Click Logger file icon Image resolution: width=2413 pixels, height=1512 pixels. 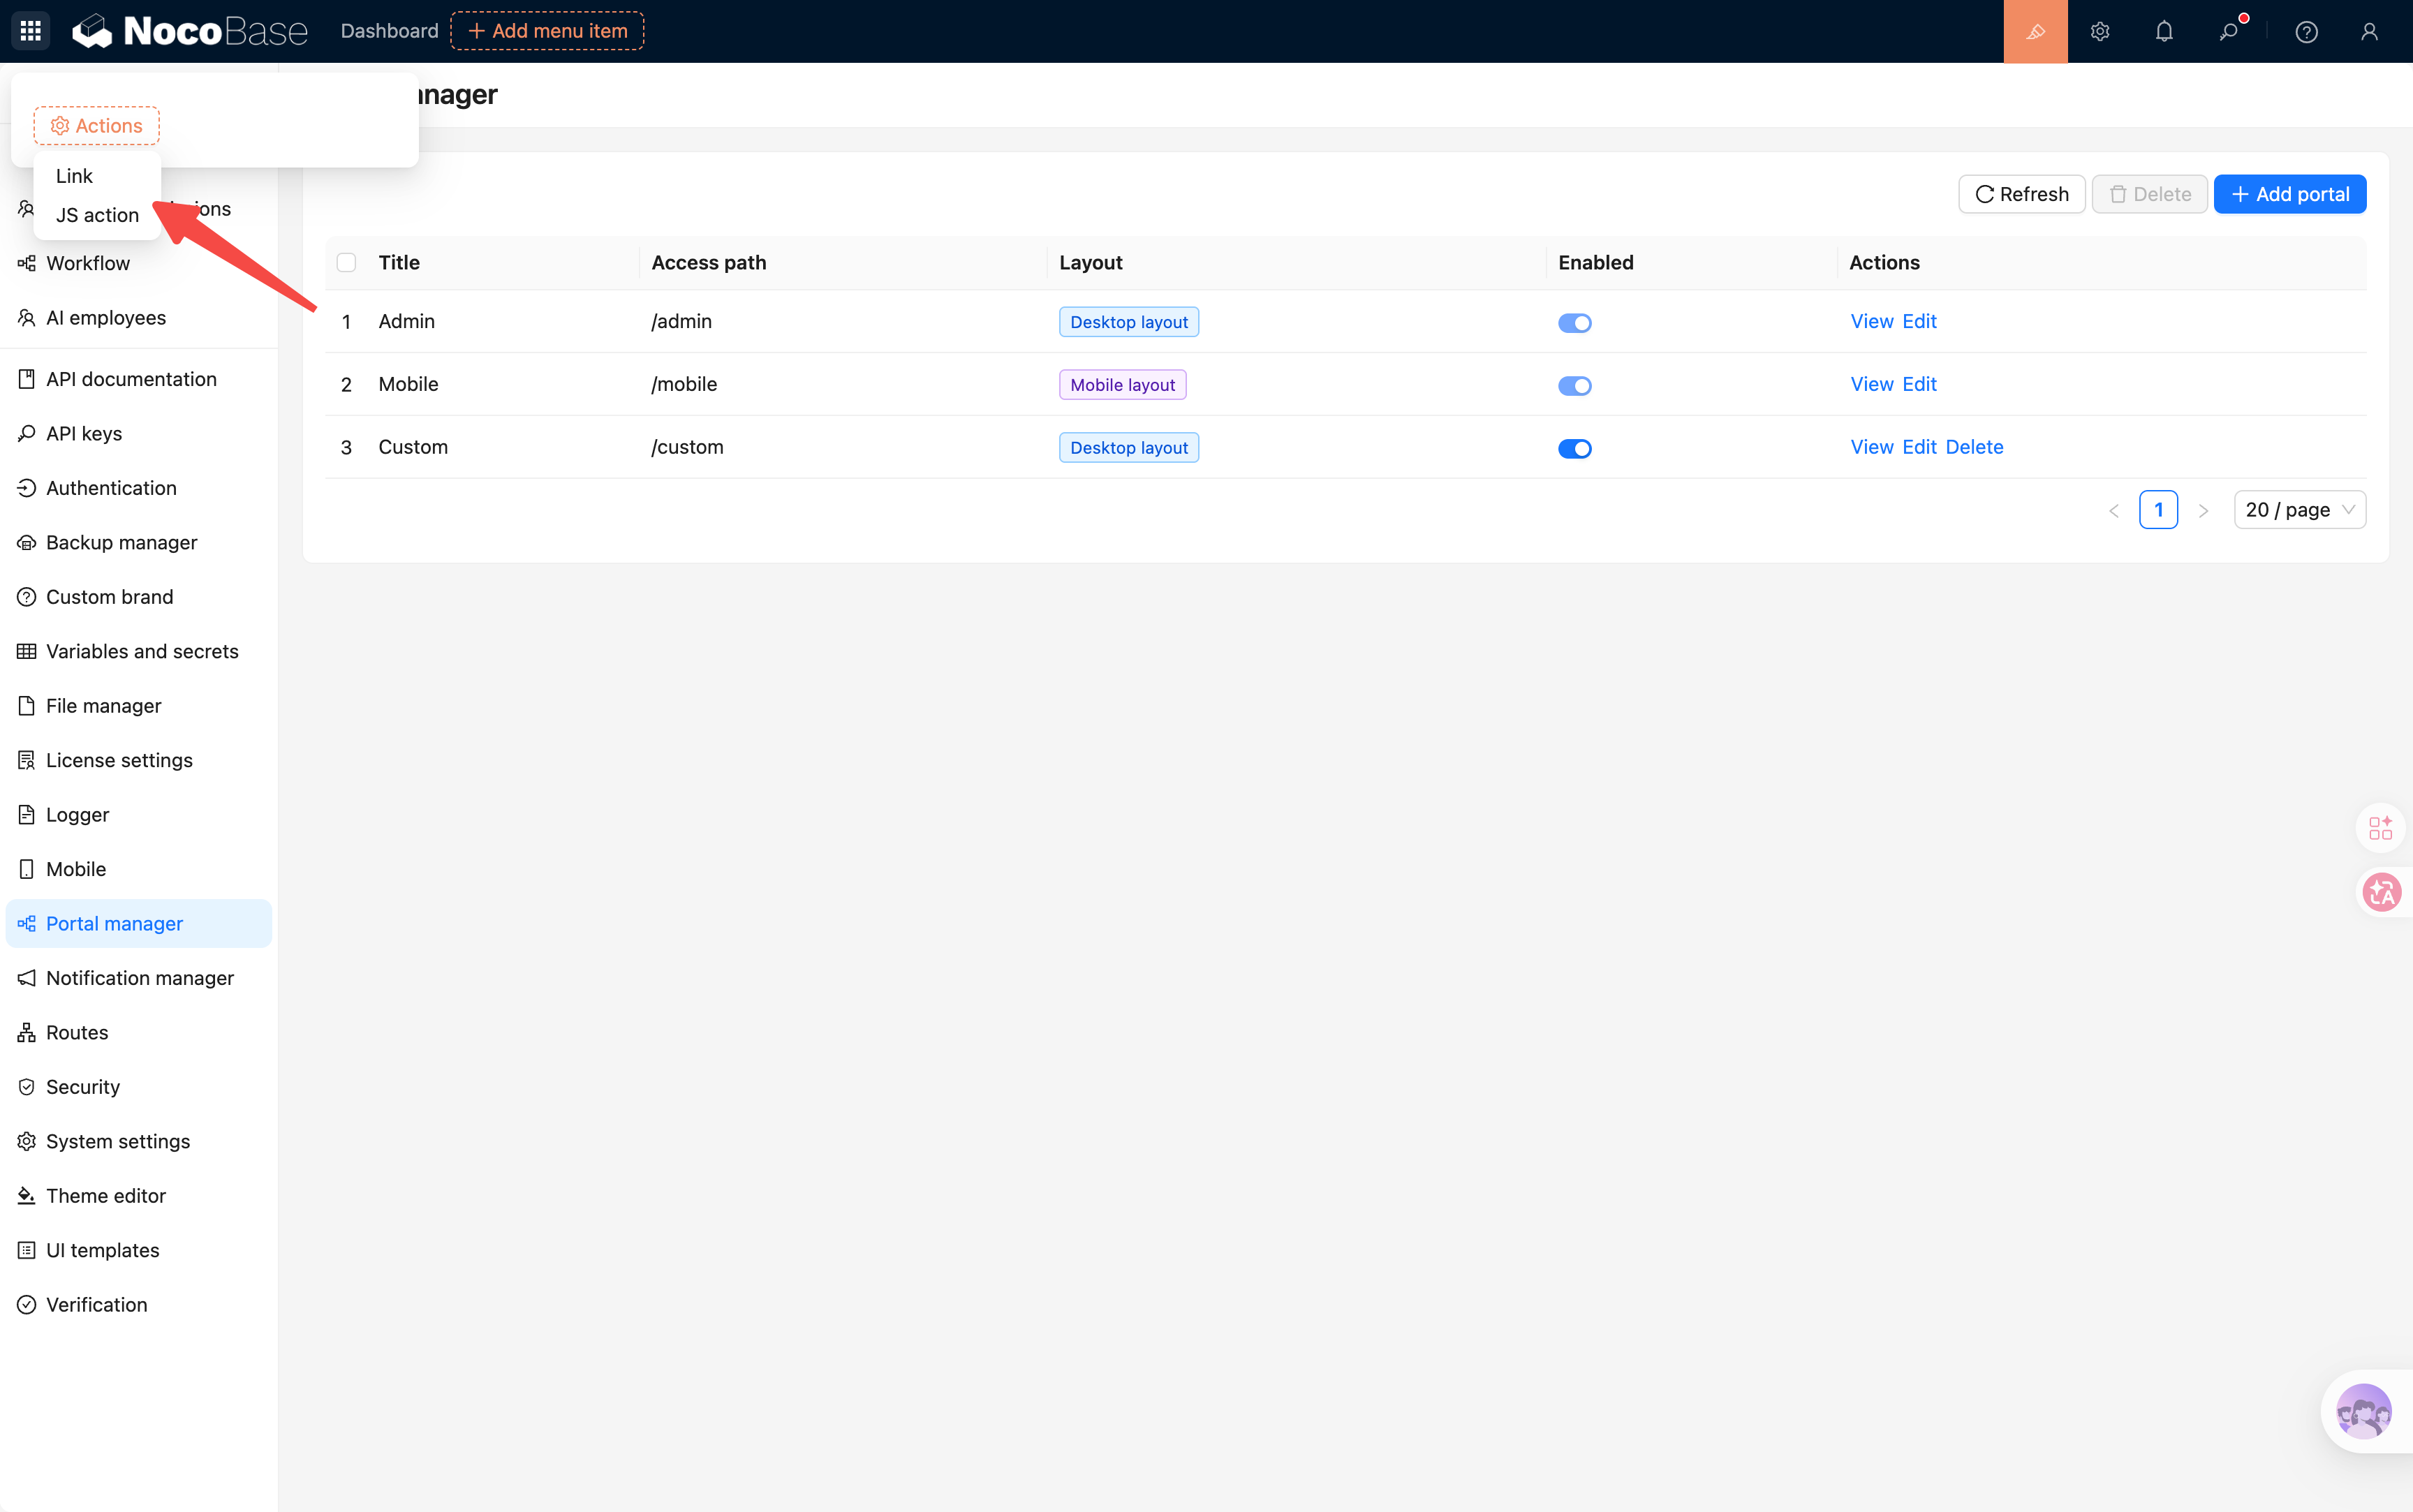click(27, 815)
